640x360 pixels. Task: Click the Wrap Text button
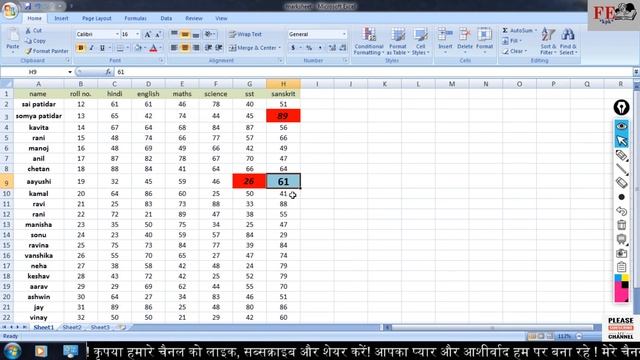(245, 34)
